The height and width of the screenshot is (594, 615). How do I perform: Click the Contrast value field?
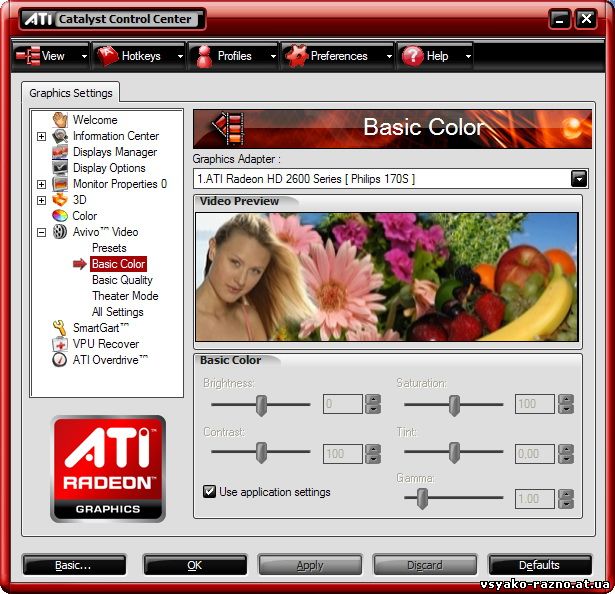click(x=343, y=454)
